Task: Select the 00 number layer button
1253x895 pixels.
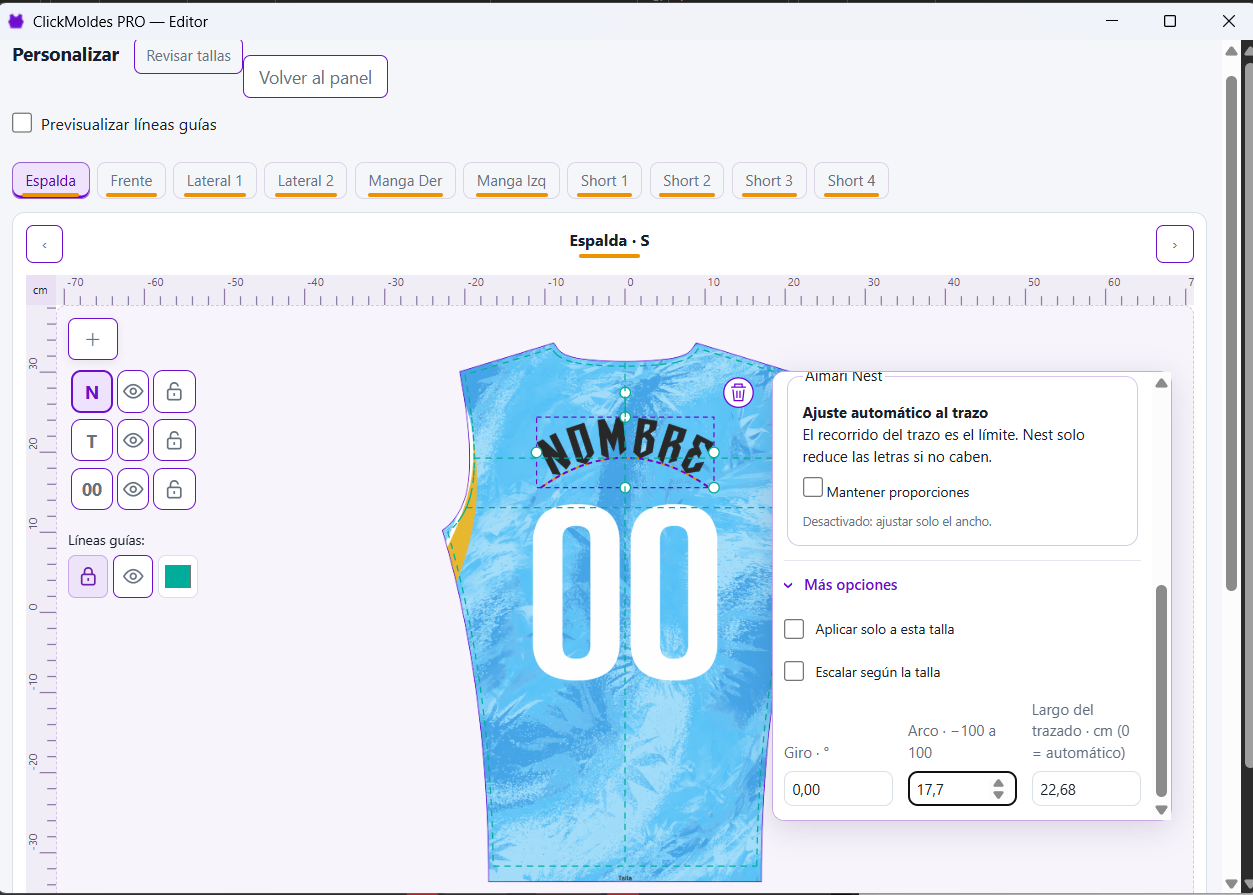Action: click(92, 489)
